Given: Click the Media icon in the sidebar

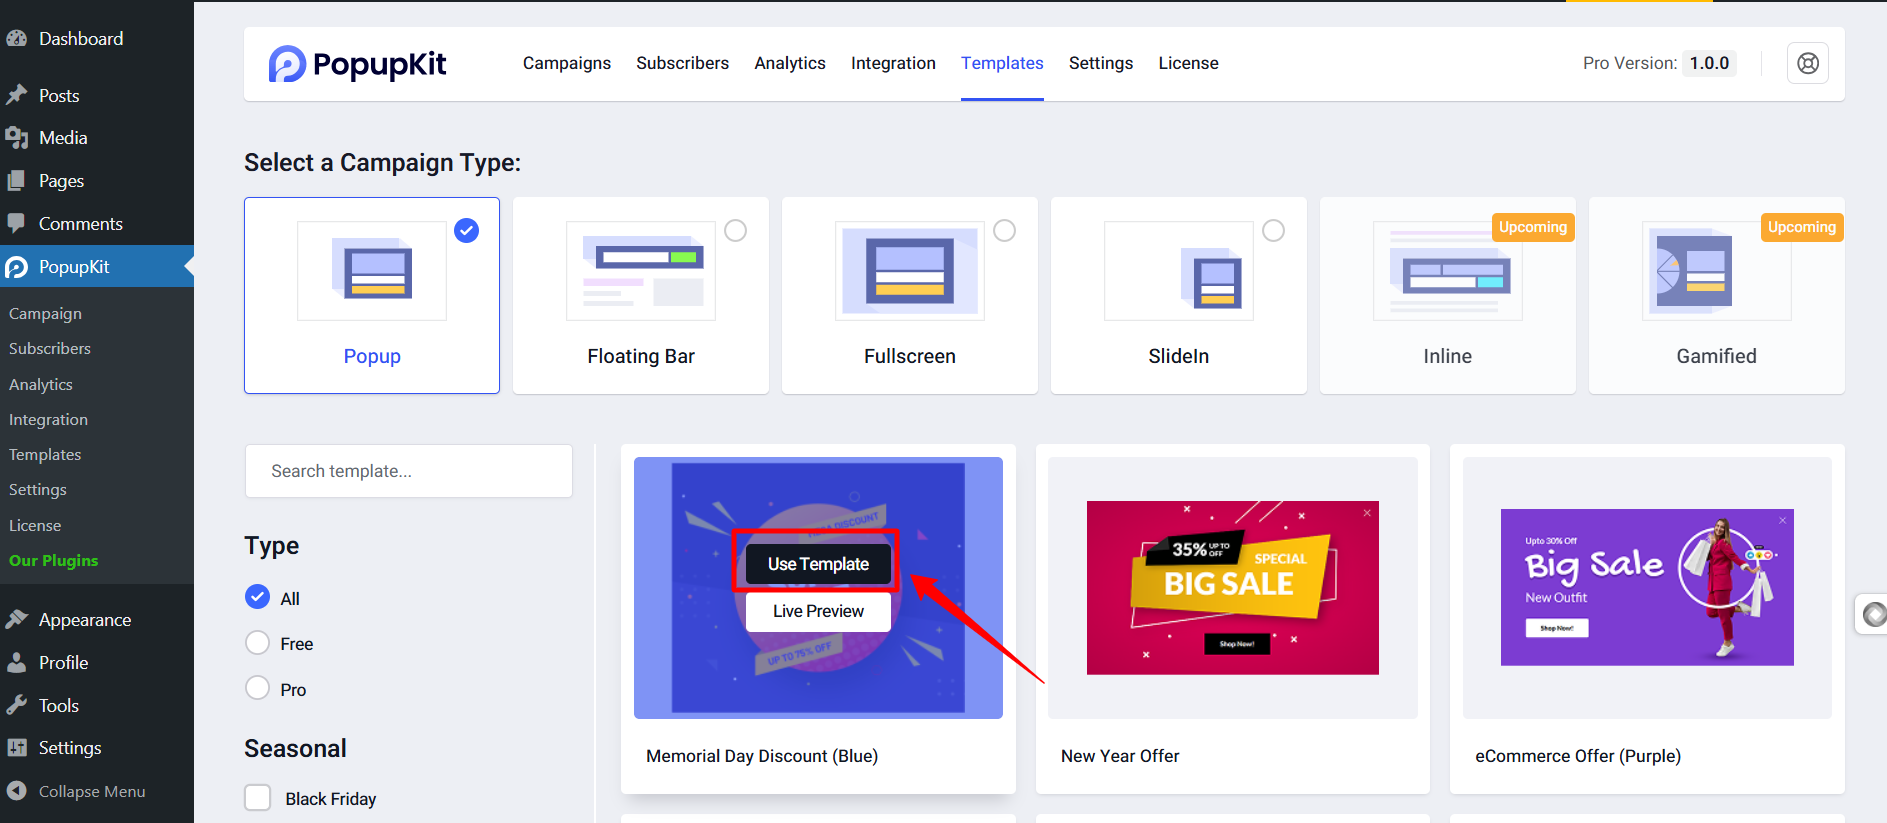Looking at the screenshot, I should coord(16,138).
